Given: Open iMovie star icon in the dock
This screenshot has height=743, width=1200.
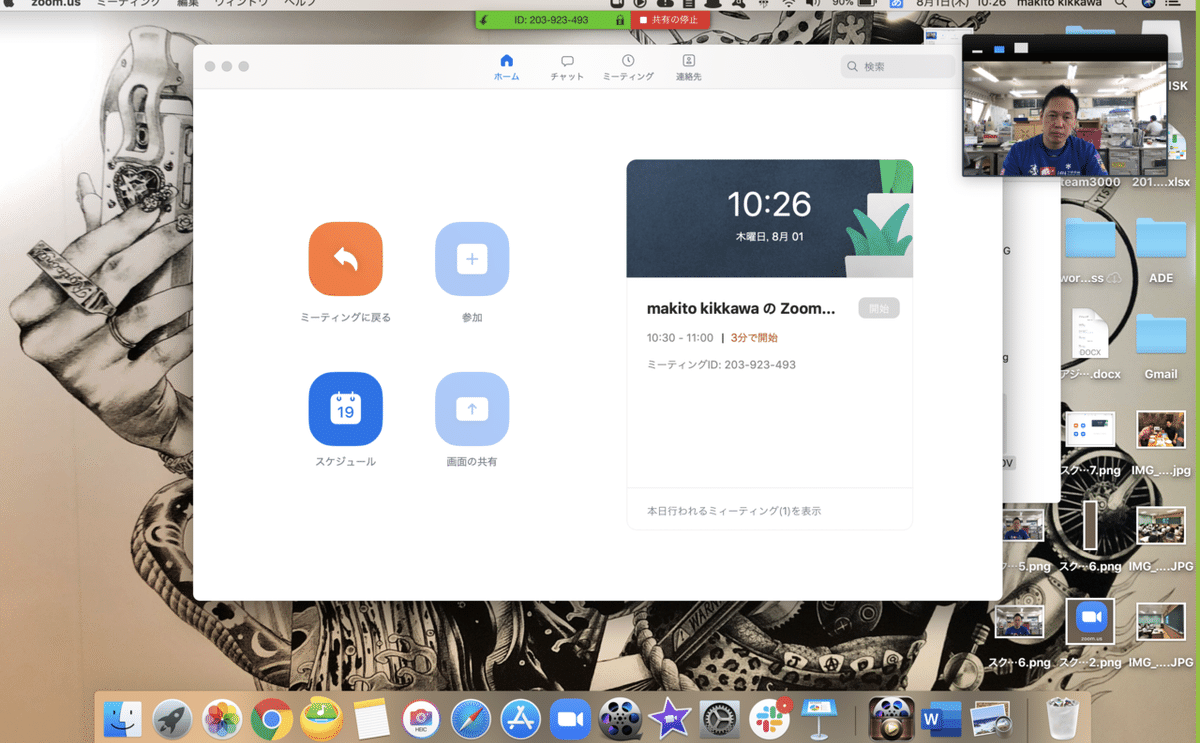Looking at the screenshot, I should pos(669,718).
